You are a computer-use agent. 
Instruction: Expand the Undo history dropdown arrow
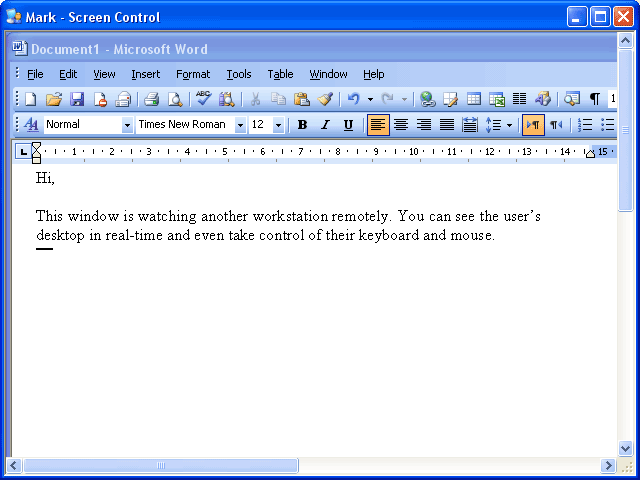tap(370, 99)
